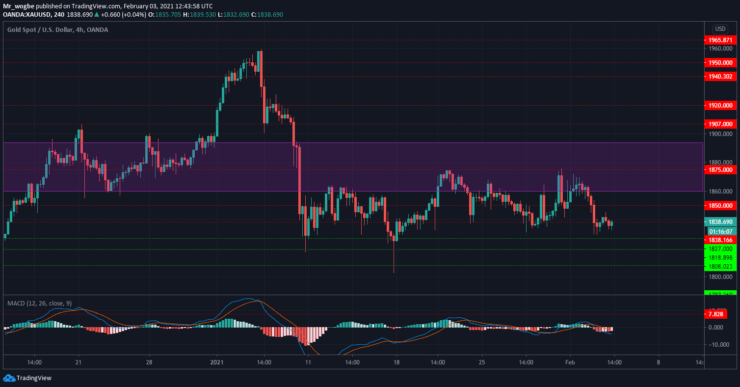740x387 pixels.
Task: Click the TradingView cloud logo icon
Action: coord(8,378)
